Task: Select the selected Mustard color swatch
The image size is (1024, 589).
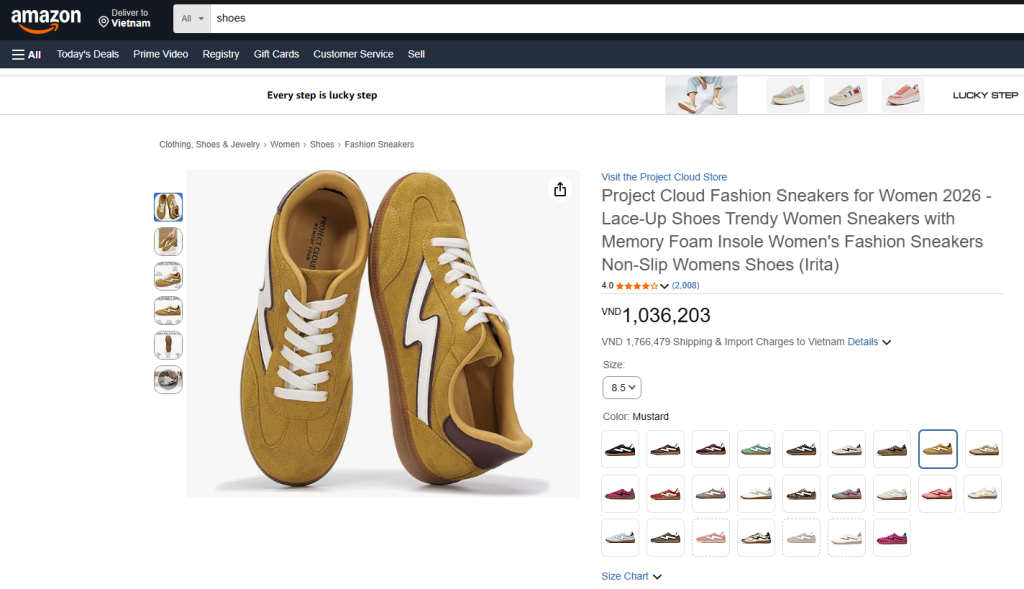Action: [938, 449]
